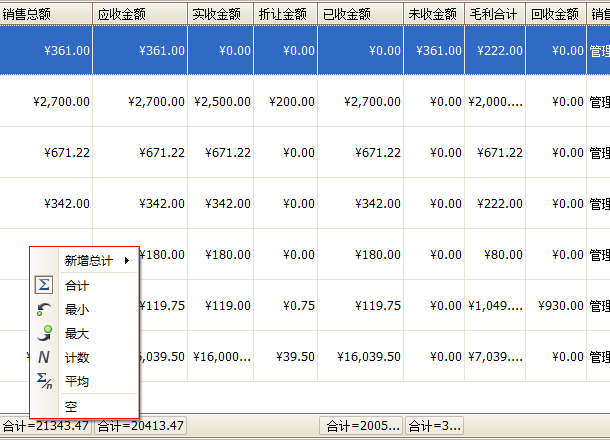Sort by the 折让金额 column header
Screen dimensions: 610x440
click(286, 14)
